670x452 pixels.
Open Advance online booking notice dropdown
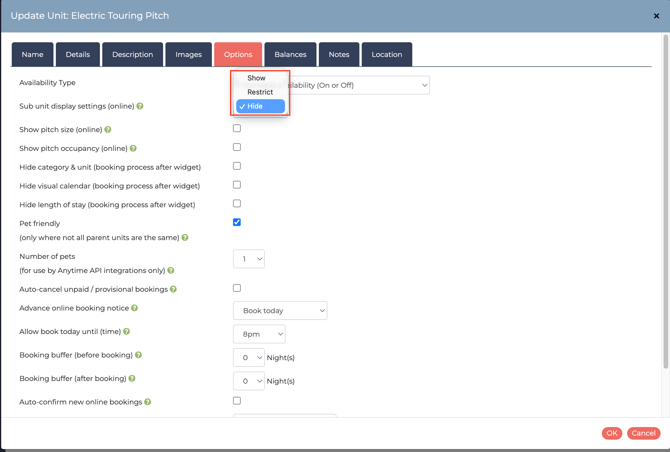pyautogui.click(x=280, y=311)
